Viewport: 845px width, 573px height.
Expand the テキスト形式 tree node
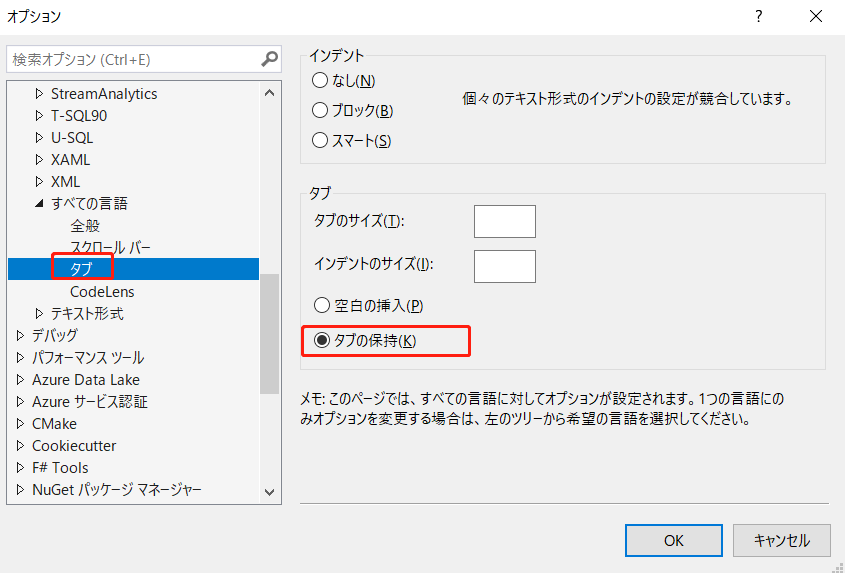coord(39,313)
